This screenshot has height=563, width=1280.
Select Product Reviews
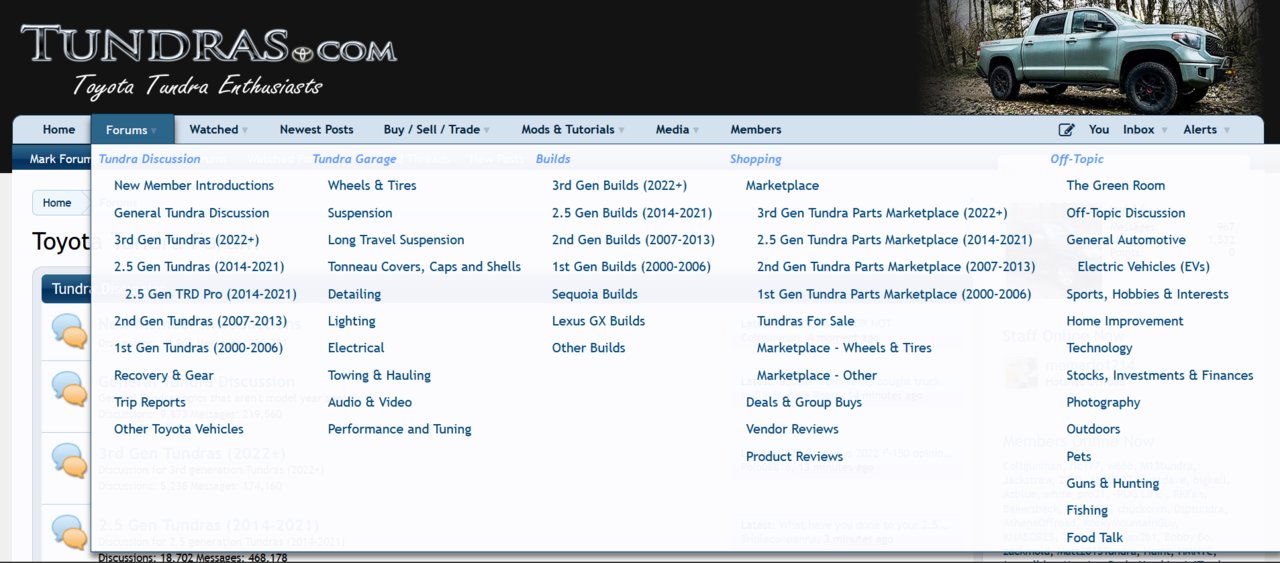coord(794,456)
